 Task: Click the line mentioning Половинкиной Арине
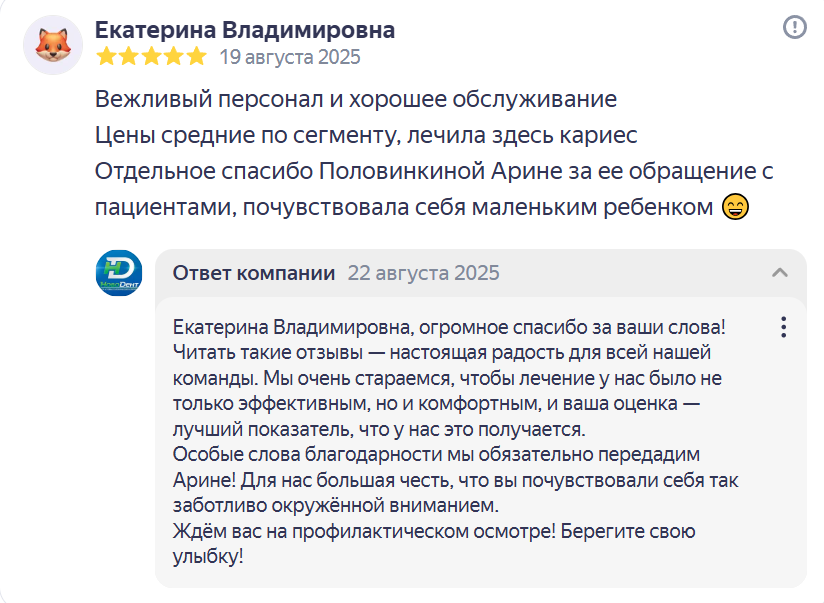(434, 171)
